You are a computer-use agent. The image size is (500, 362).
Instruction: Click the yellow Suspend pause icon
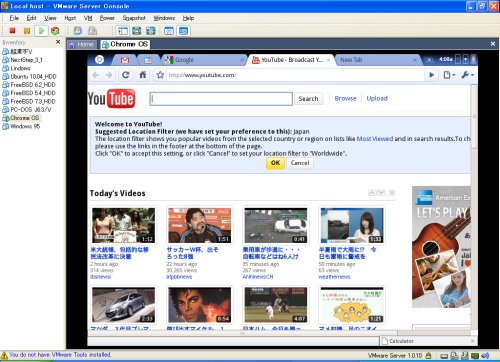[x=27, y=31]
